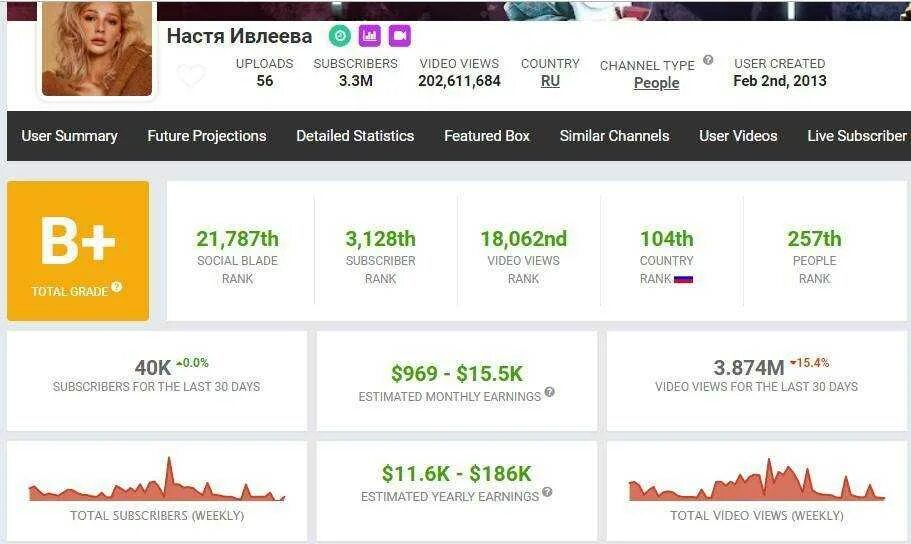911x544 pixels.
Task: Click the help icon for Estimated Yearly Earnings
Action: (x=547, y=493)
